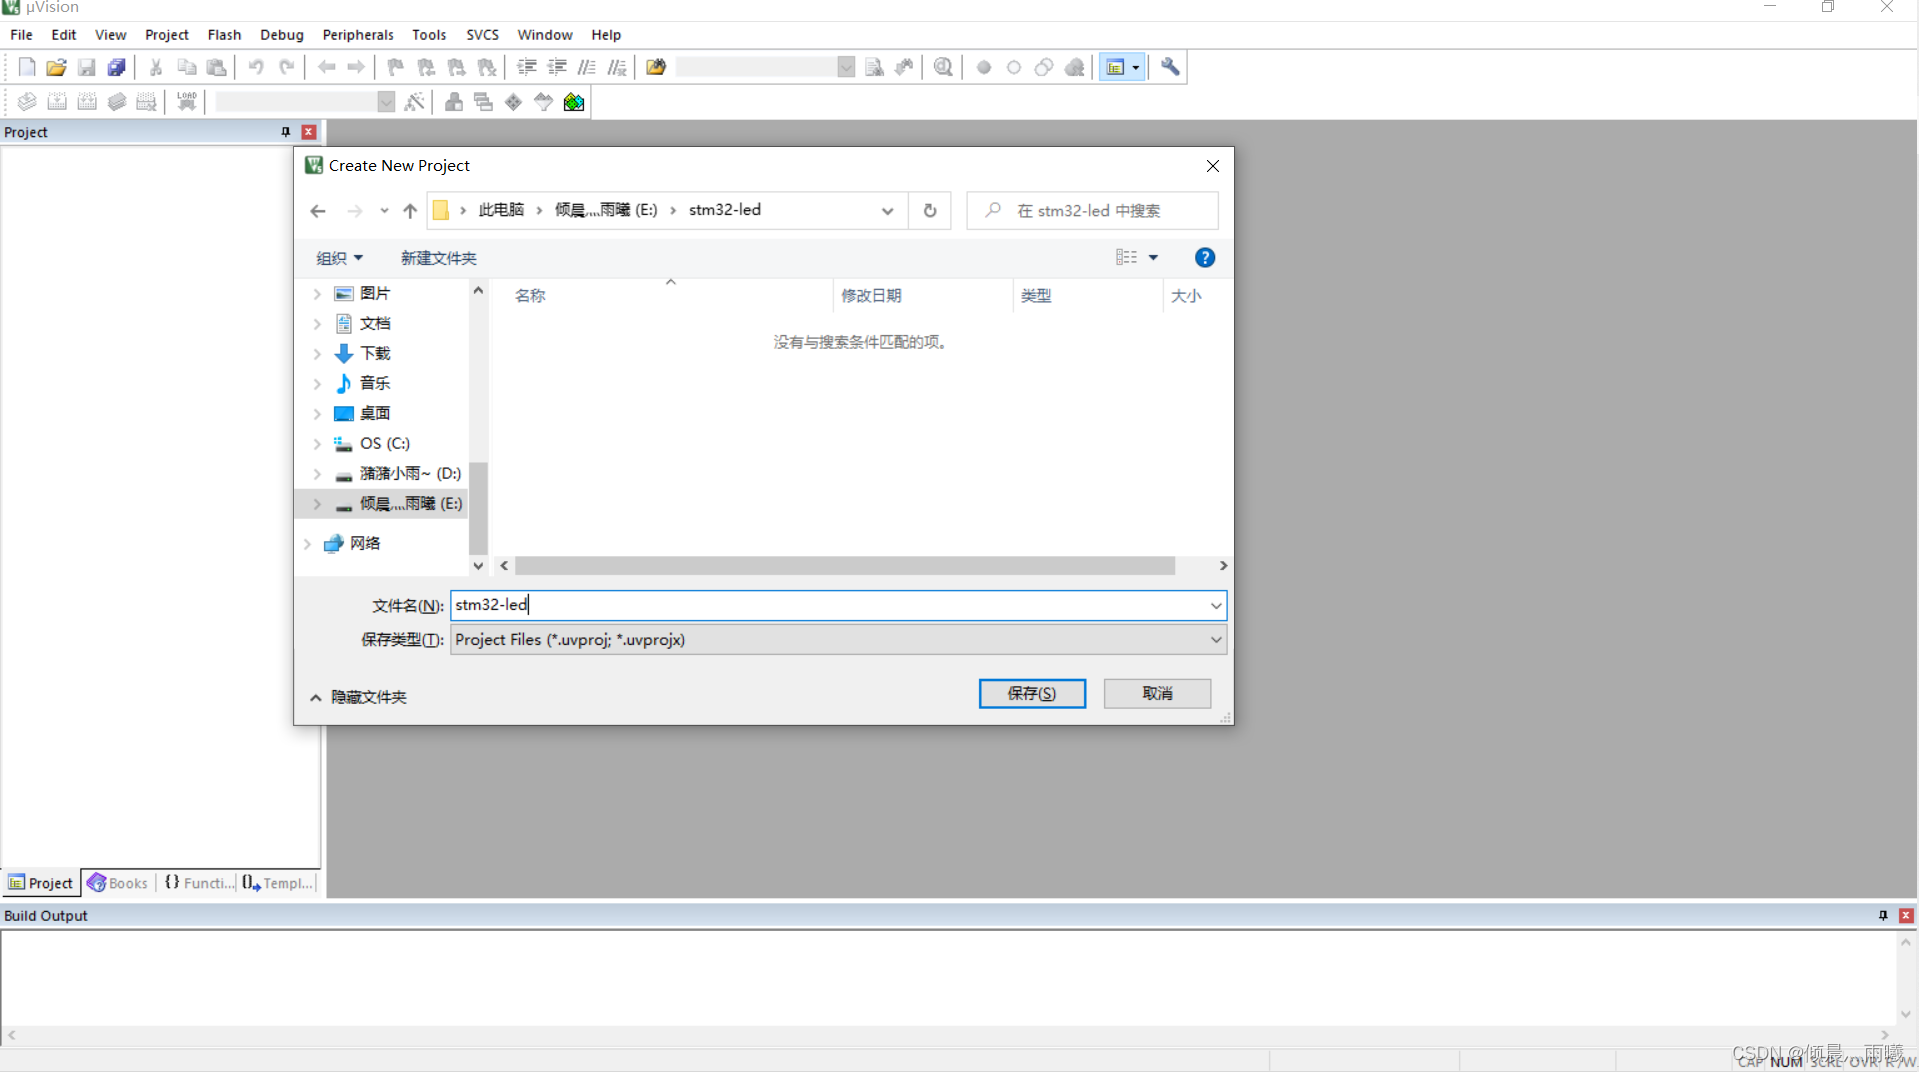This screenshot has width=1919, height=1072.
Task: Pin the Project panel
Action: tap(285, 131)
